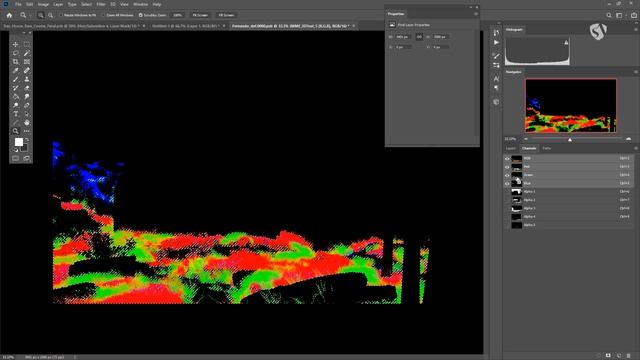Select the Move tool
Screen dimensions: 640x360
[16, 44]
